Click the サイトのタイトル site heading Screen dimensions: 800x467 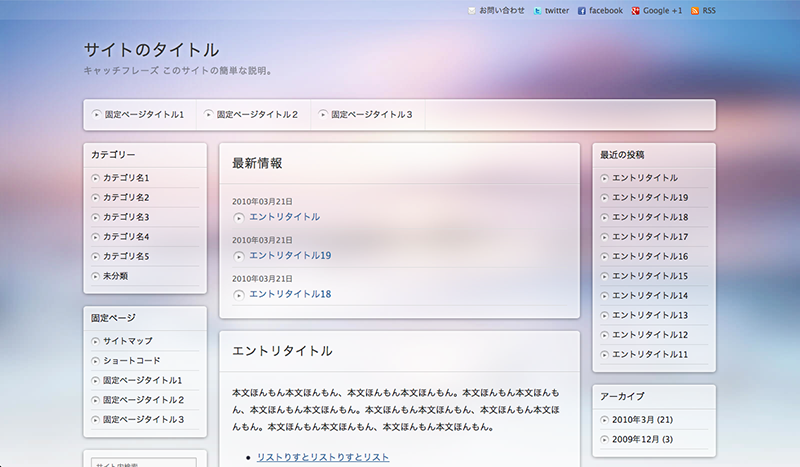151,50
